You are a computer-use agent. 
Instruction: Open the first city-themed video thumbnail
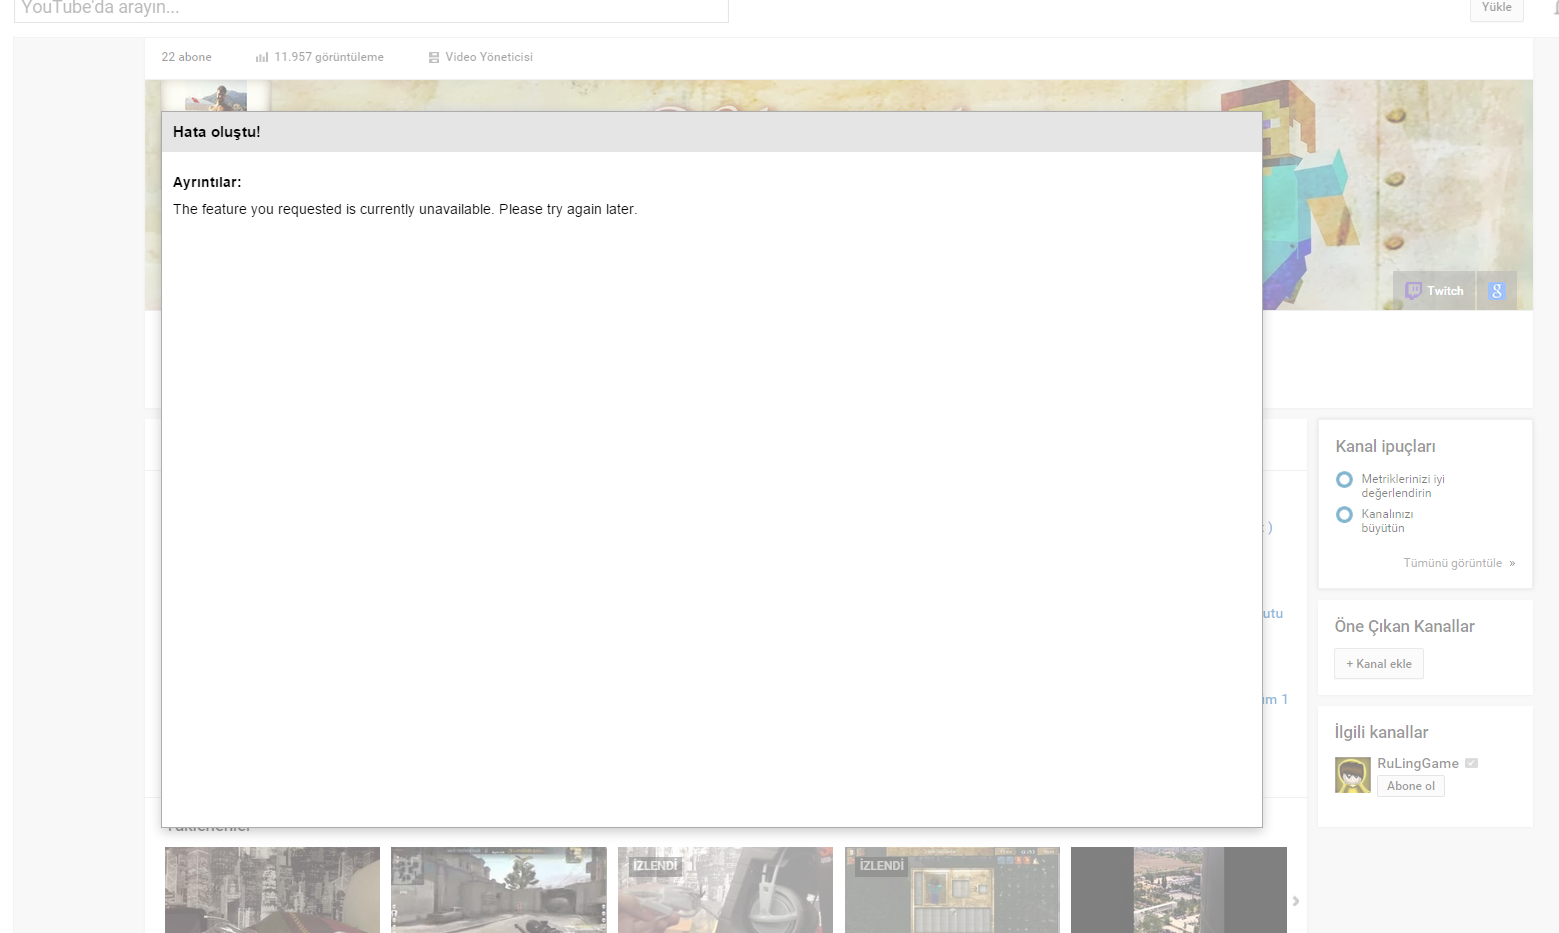(x=272, y=889)
